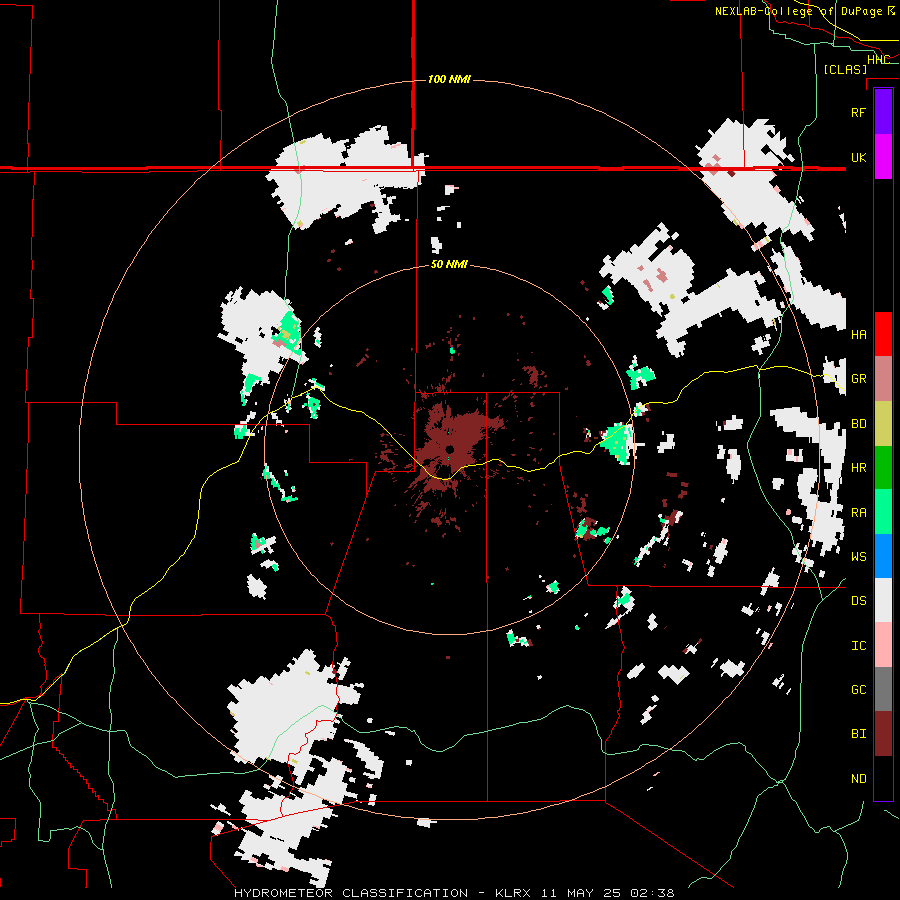
Task: Click the DS legend label
Action: pyautogui.click(x=859, y=601)
